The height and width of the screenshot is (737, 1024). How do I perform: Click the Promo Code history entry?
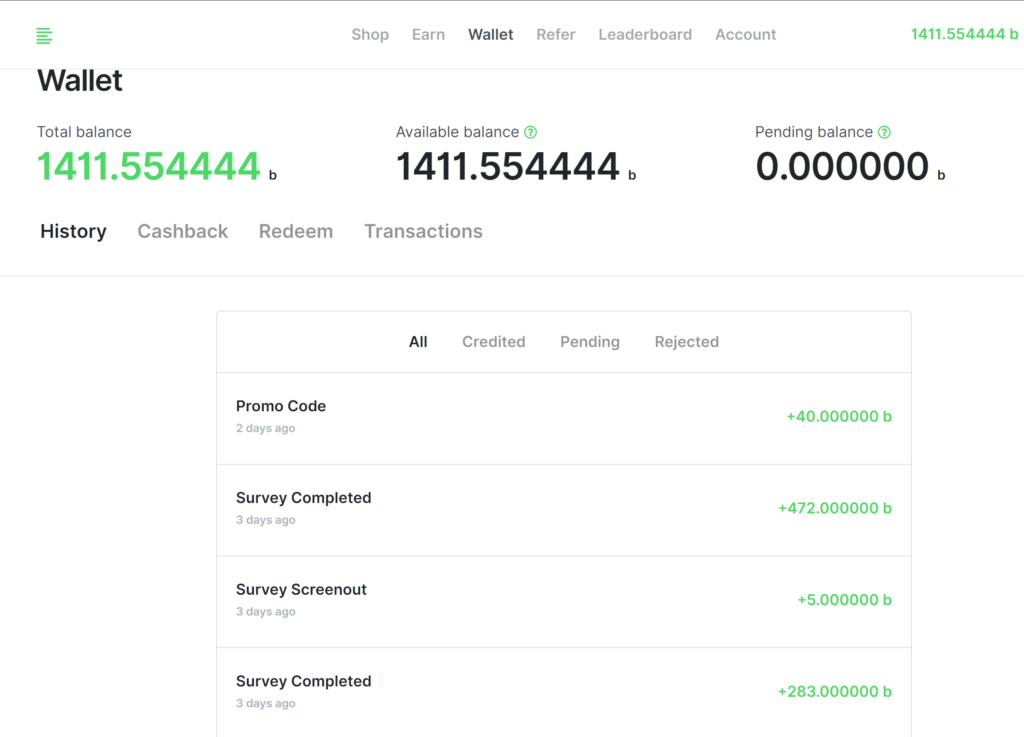coord(563,417)
